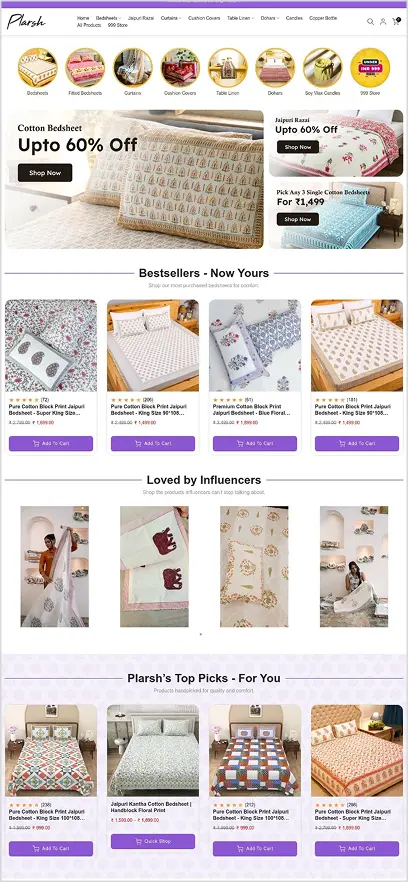Click Quick Shop for Jaipuri Kantha Bedsheet

click(153, 842)
